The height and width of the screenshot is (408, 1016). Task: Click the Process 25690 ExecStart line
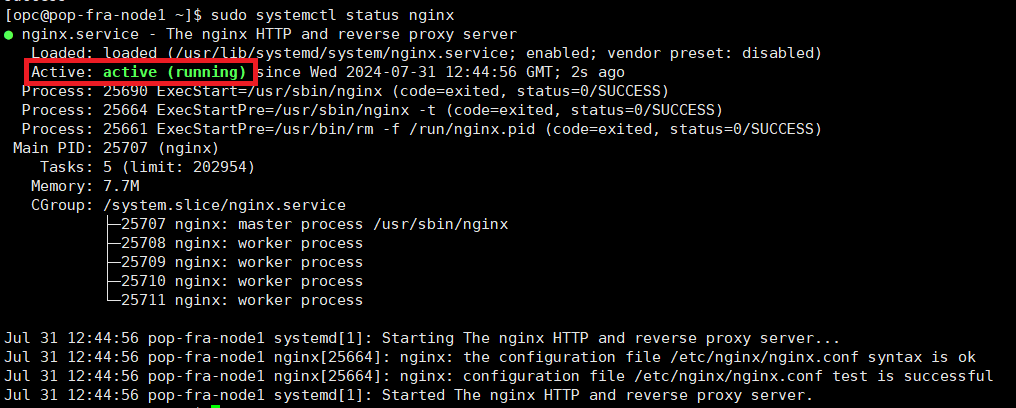tap(345, 91)
